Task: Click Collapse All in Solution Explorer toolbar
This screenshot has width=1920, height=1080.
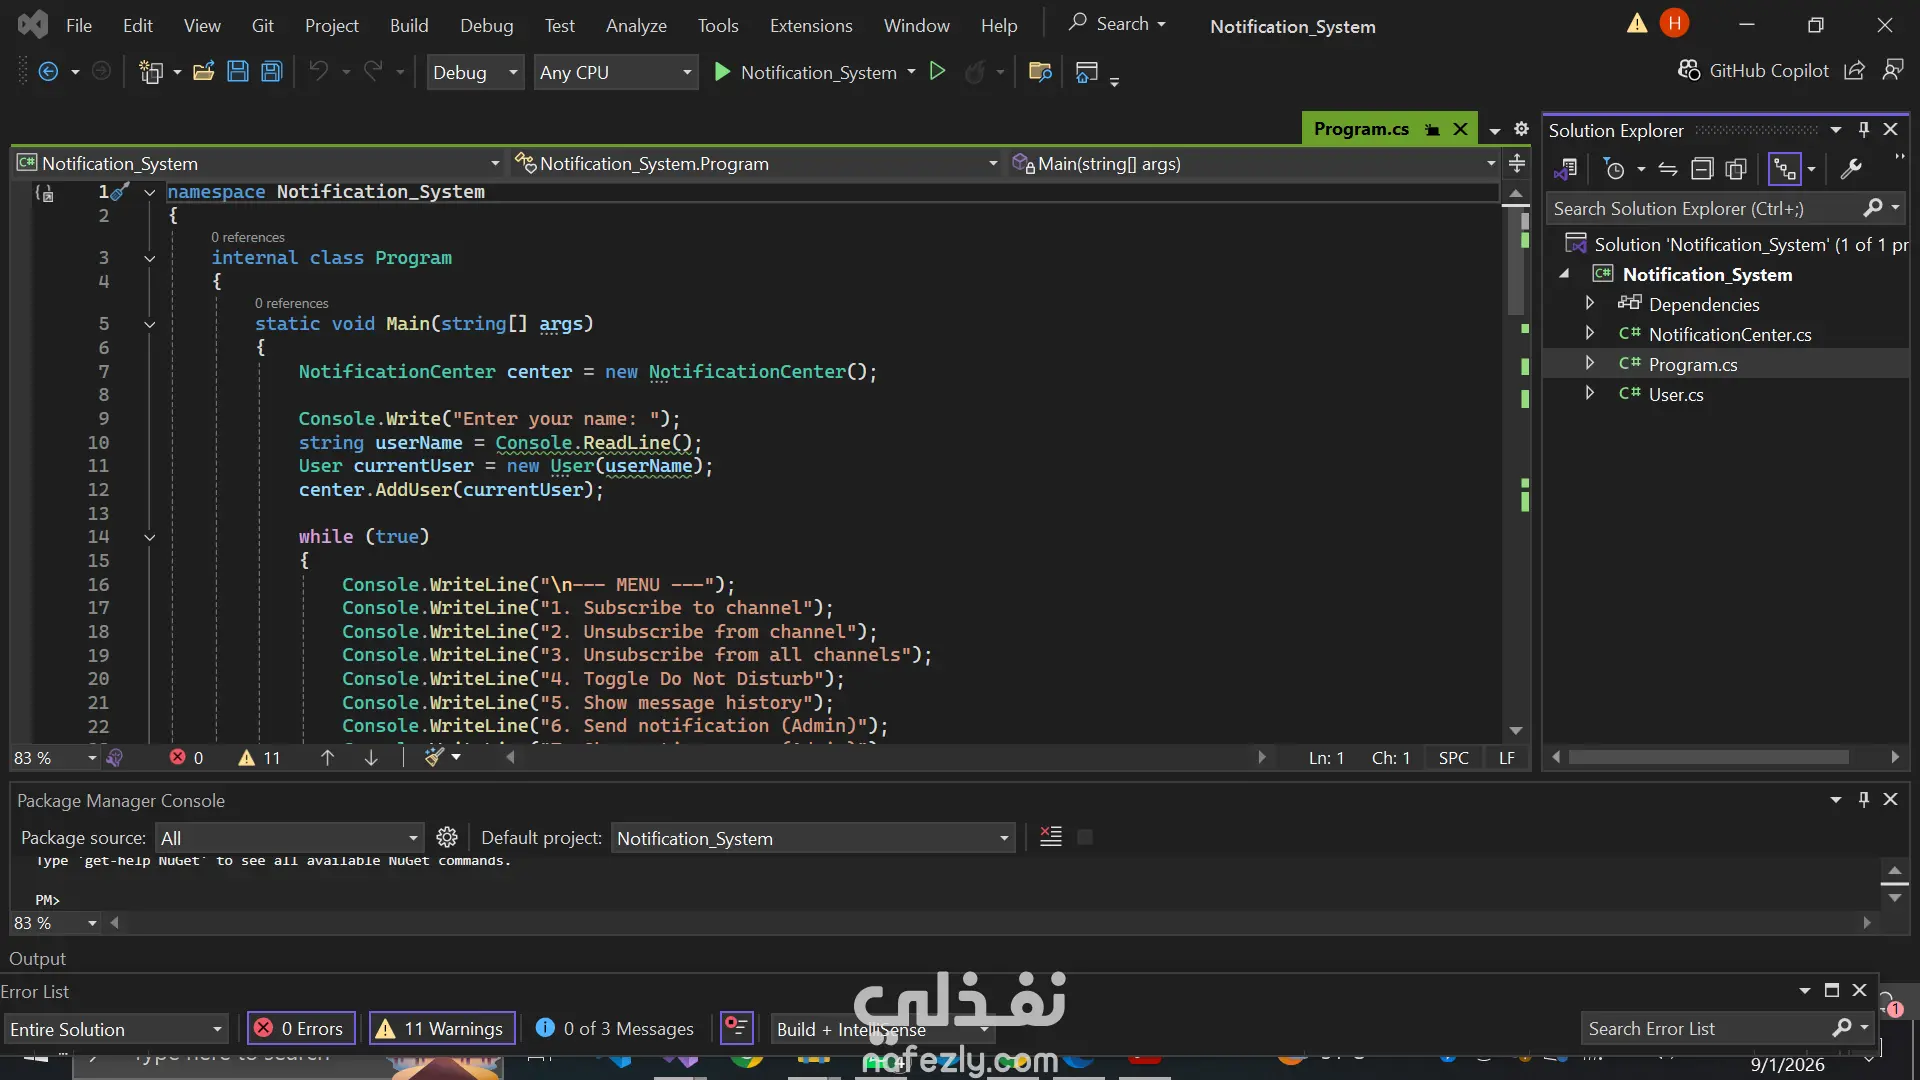Action: [1702, 169]
